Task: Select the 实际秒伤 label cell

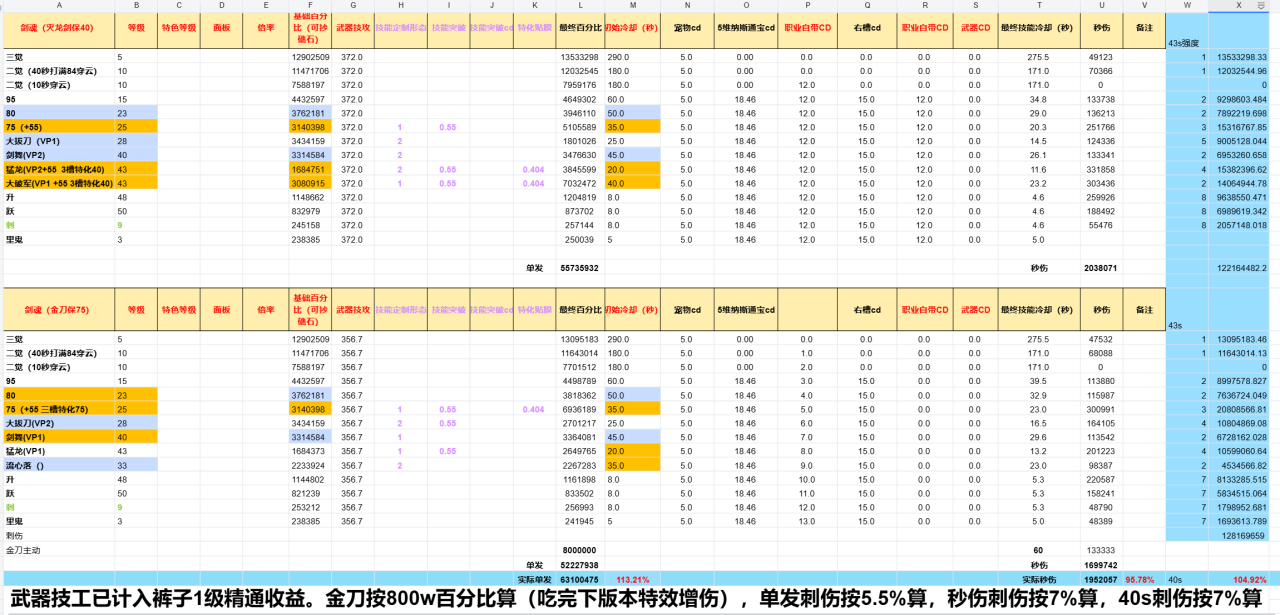Action: [x=1038, y=579]
